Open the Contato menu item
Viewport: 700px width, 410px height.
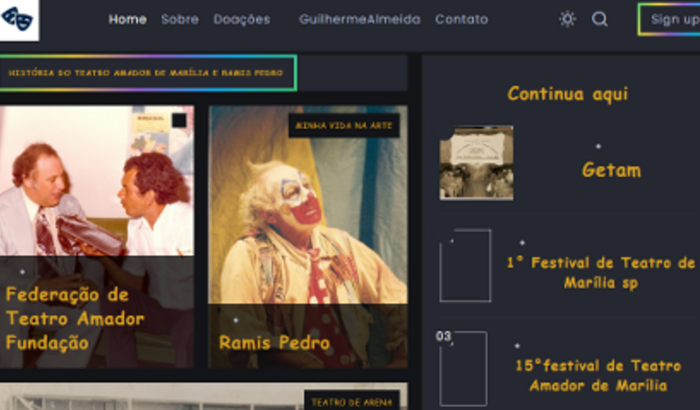click(x=462, y=19)
